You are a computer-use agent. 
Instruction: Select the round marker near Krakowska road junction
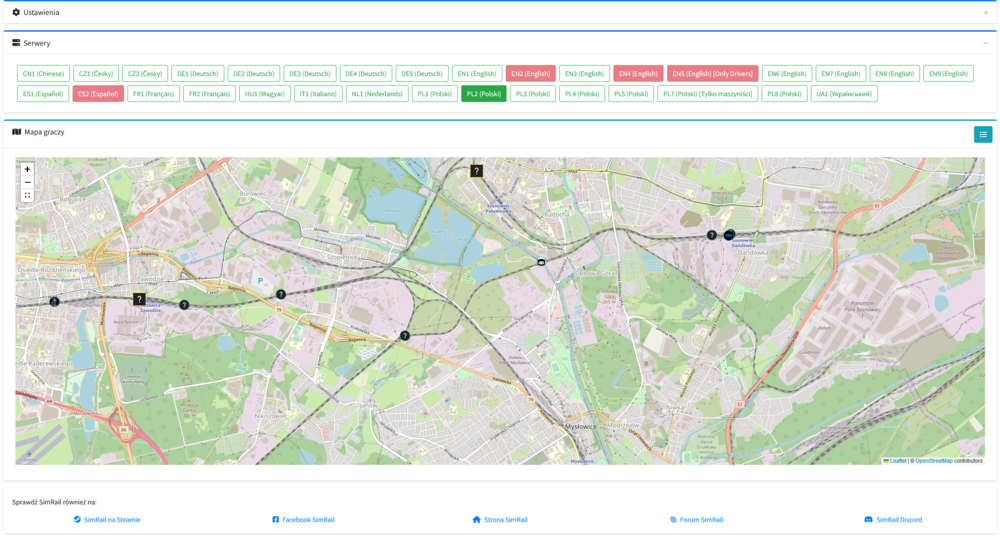[x=405, y=335]
